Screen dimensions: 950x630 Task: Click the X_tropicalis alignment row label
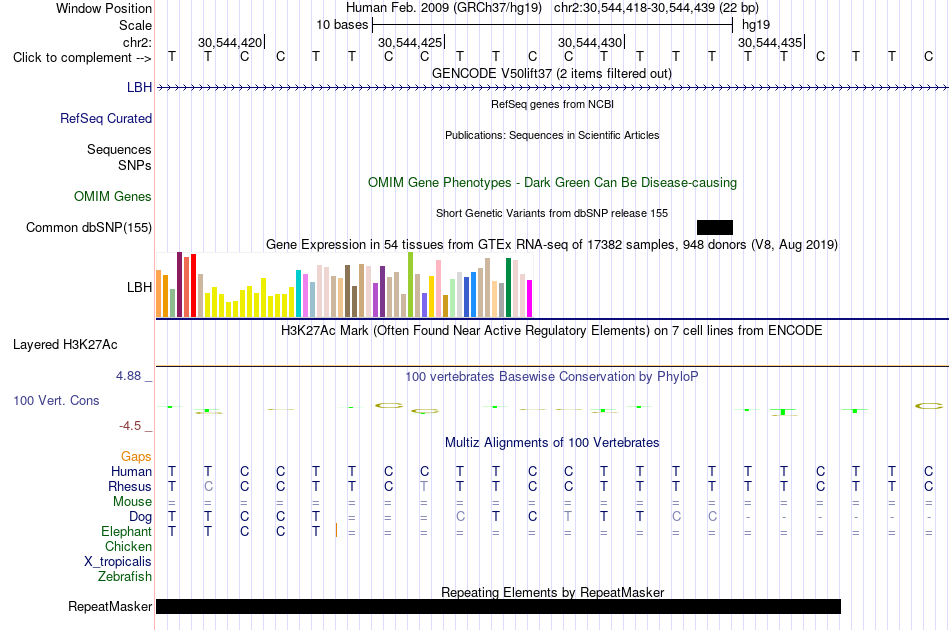tap(118, 562)
